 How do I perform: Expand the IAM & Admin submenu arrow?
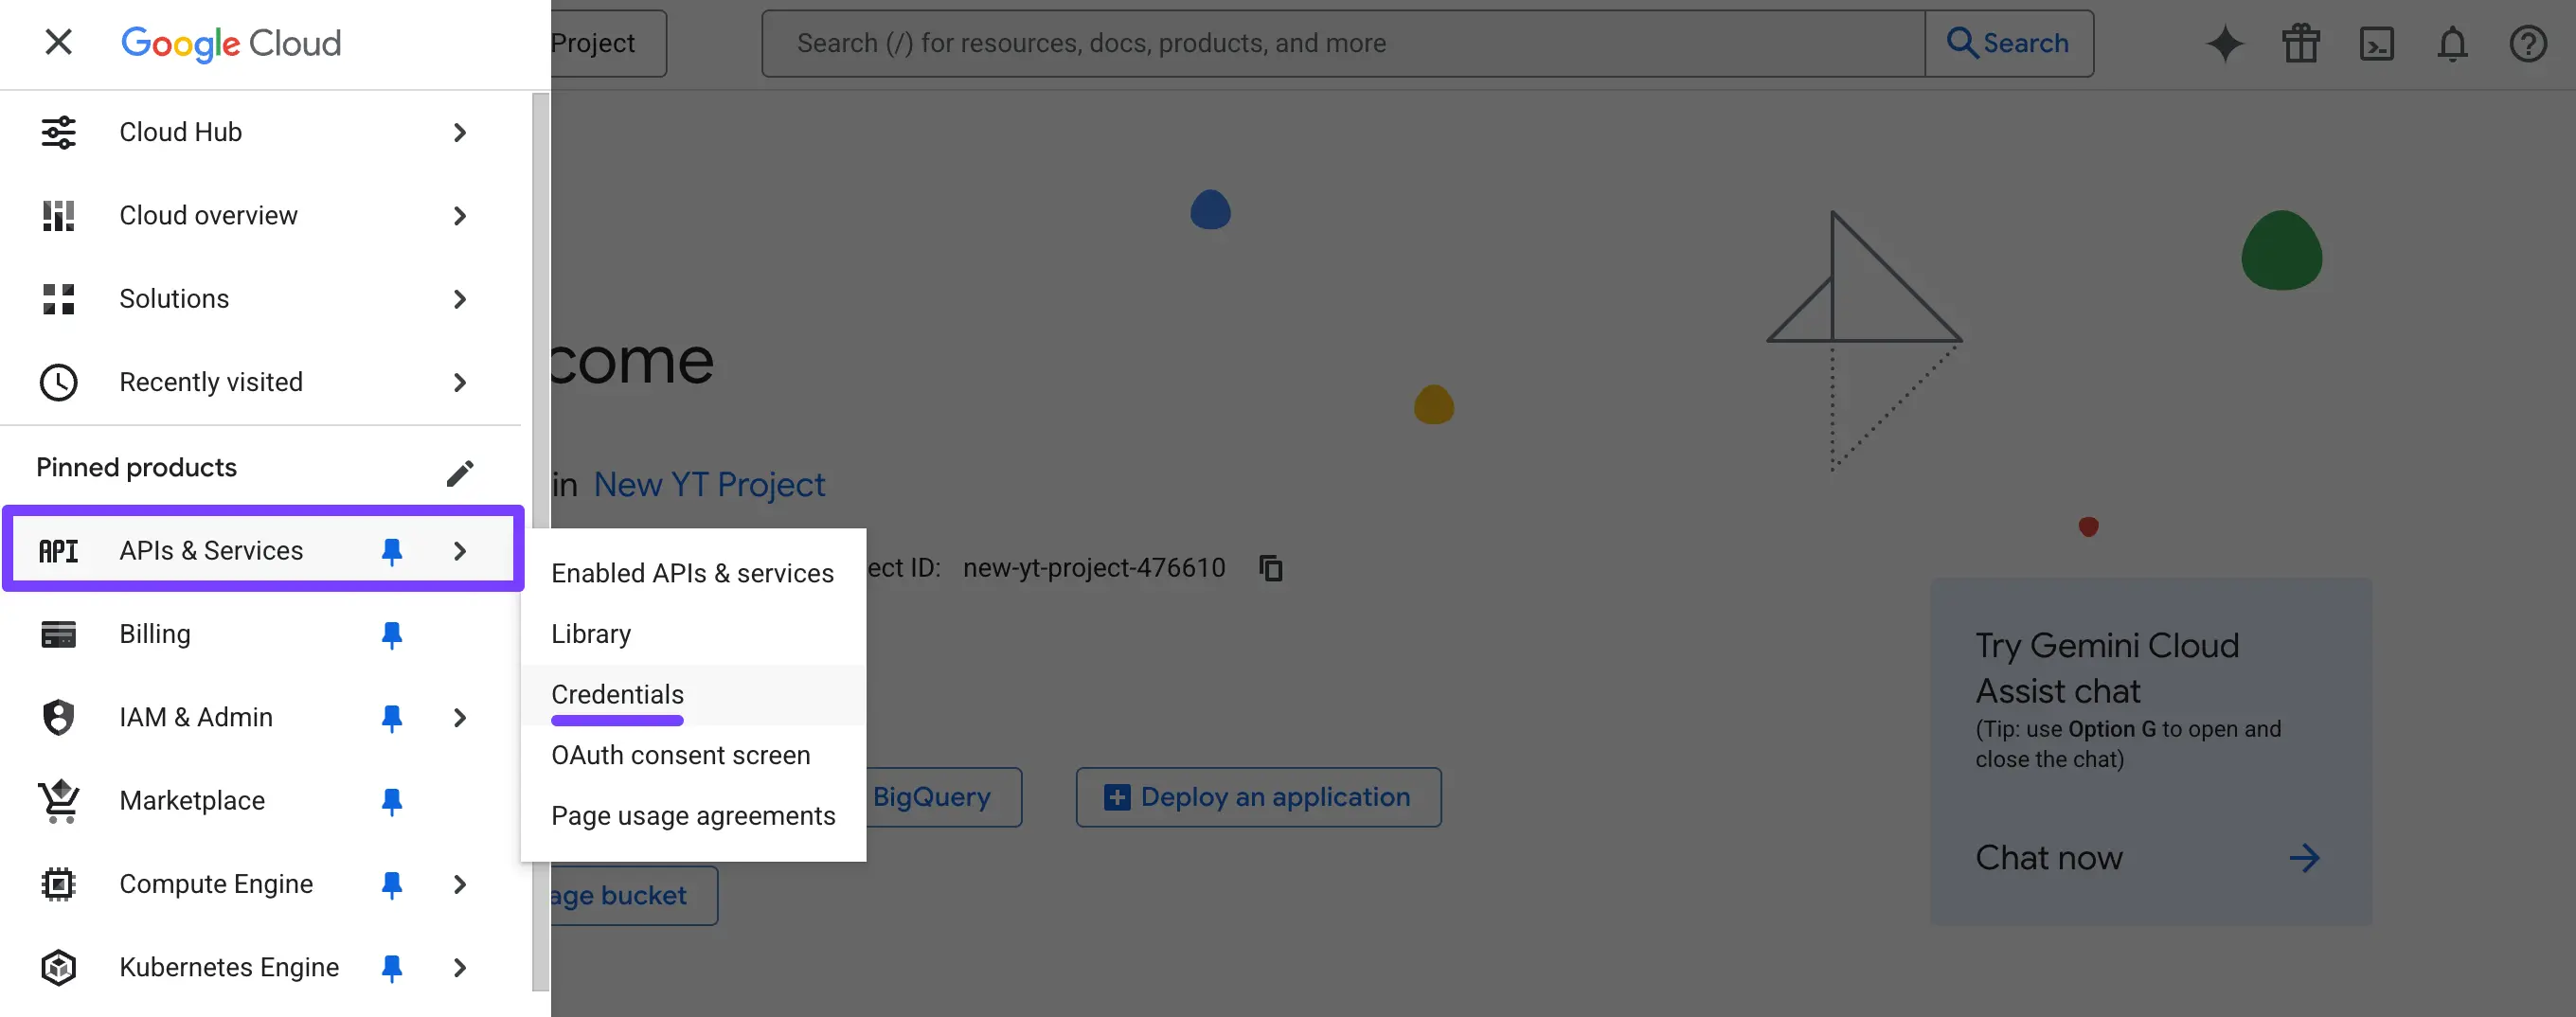coord(459,717)
